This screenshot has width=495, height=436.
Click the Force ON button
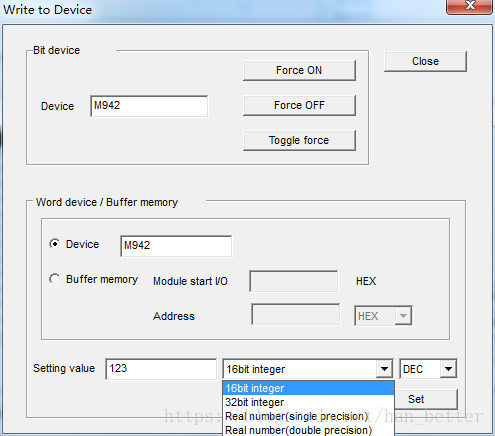(299, 70)
